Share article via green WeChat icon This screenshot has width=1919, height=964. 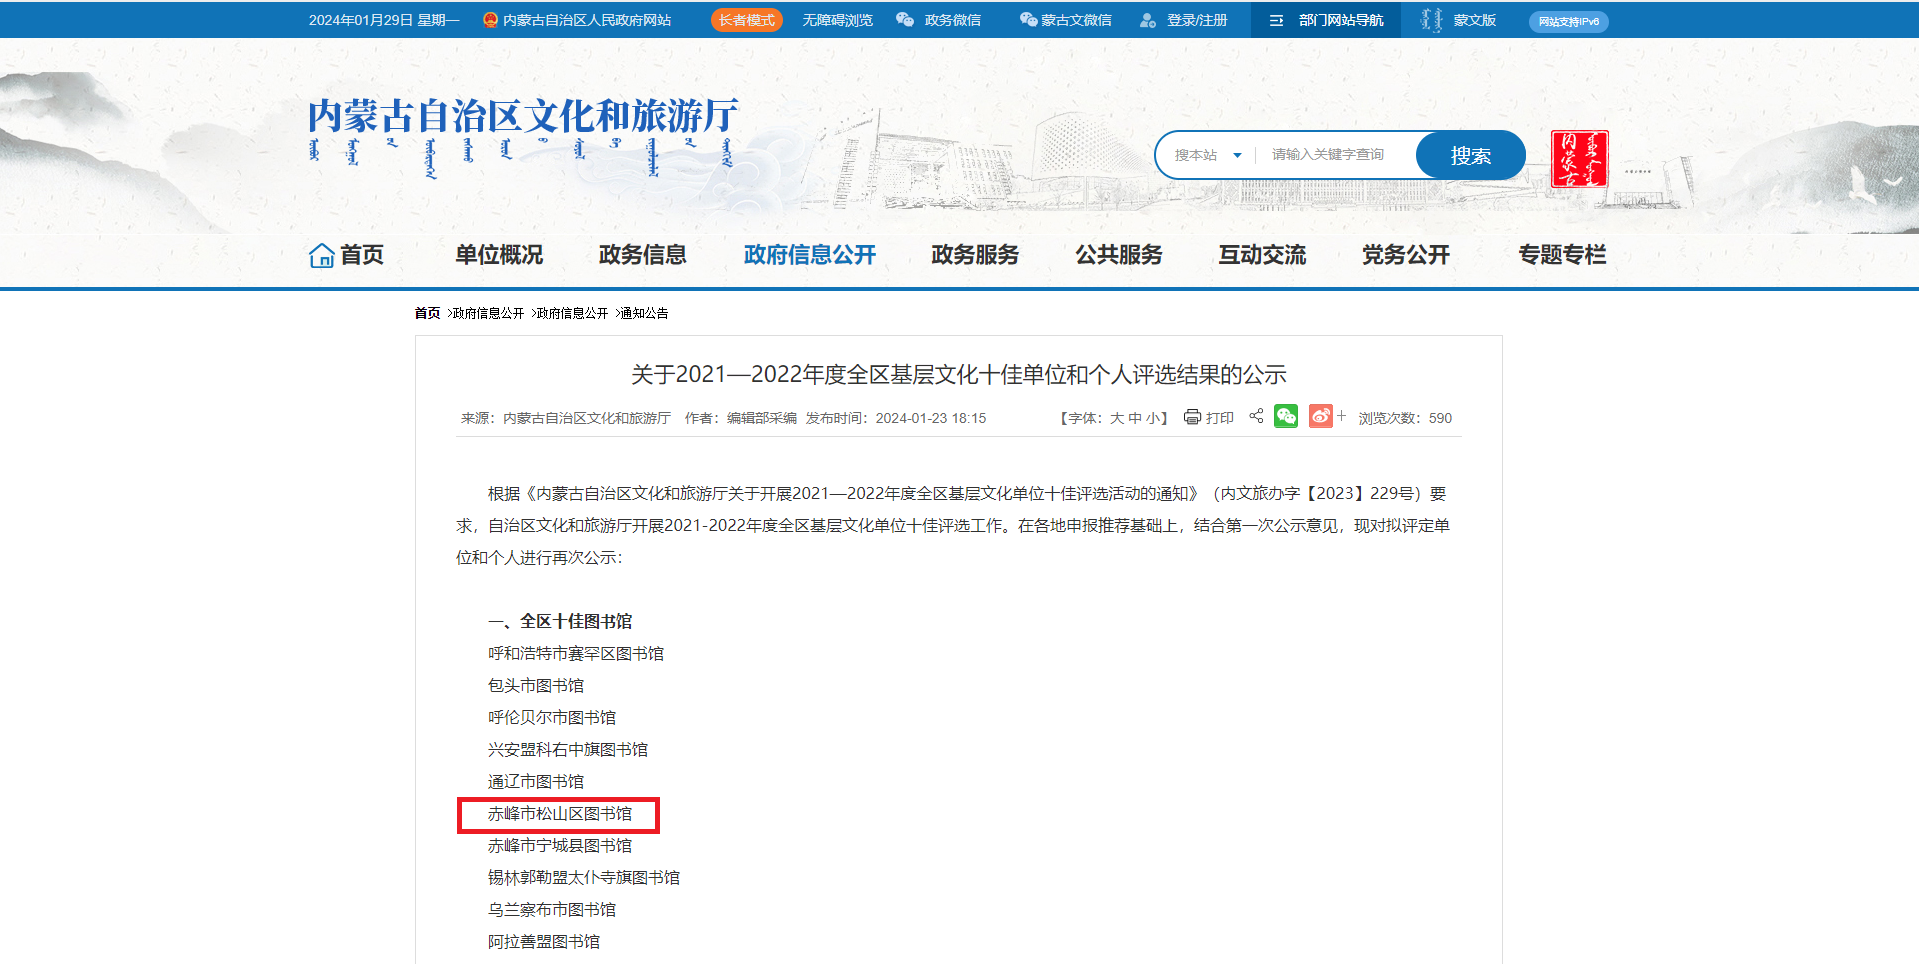pyautogui.click(x=1286, y=416)
